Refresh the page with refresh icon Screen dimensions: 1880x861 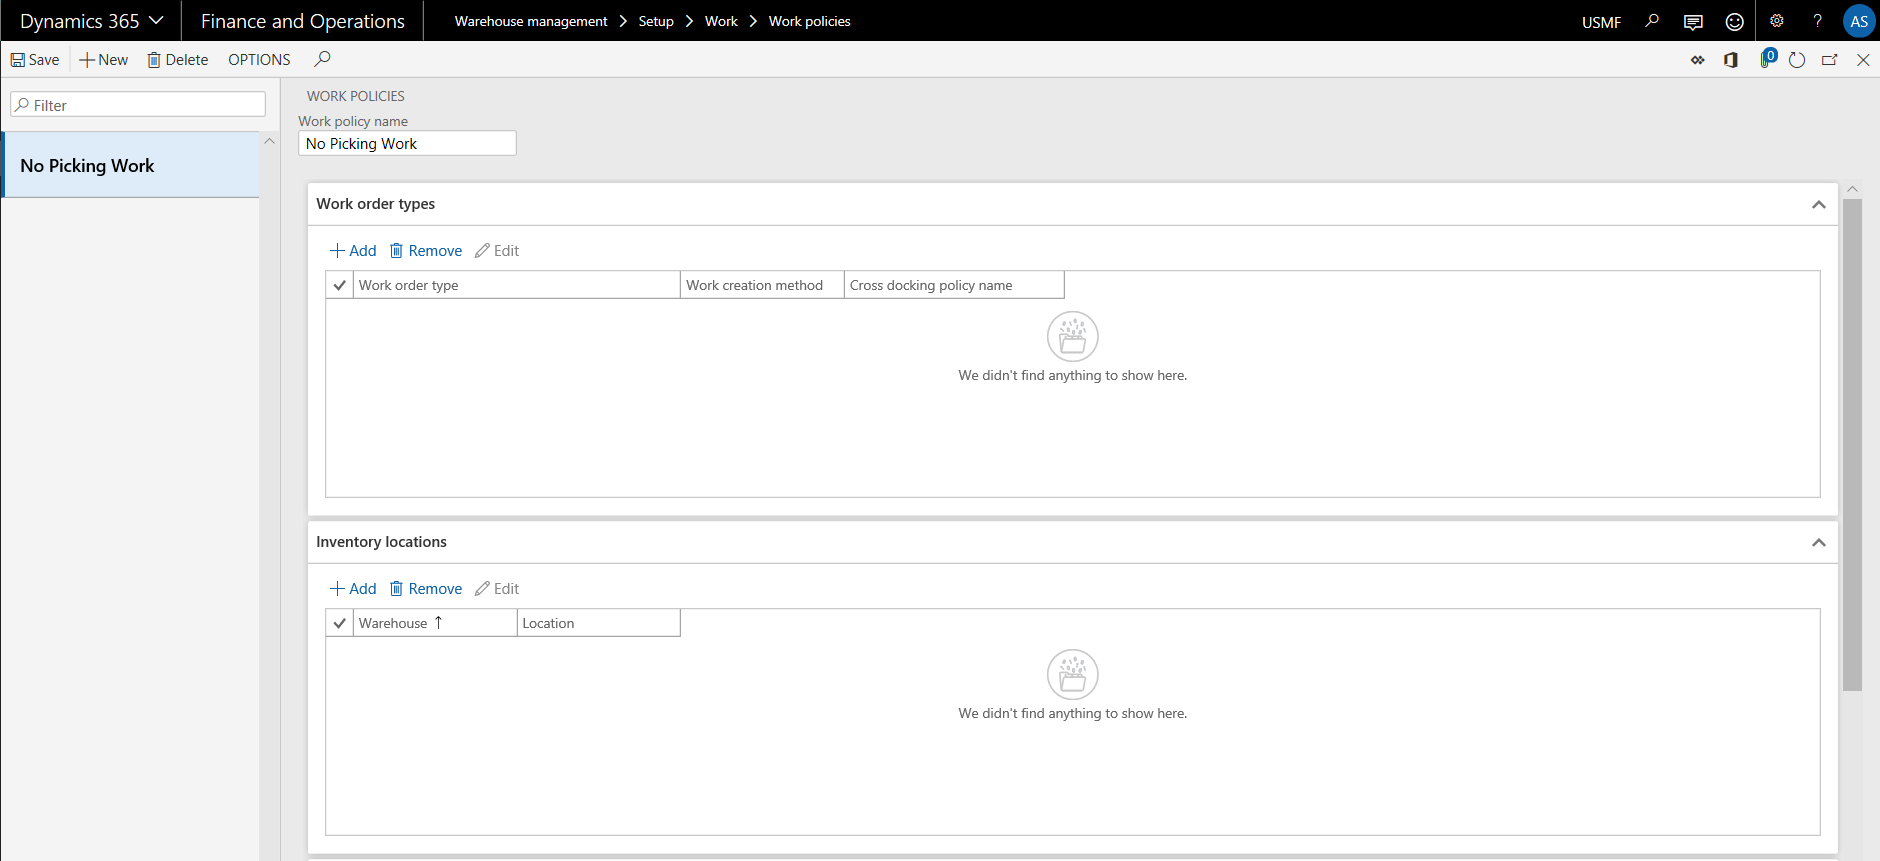coord(1797,60)
